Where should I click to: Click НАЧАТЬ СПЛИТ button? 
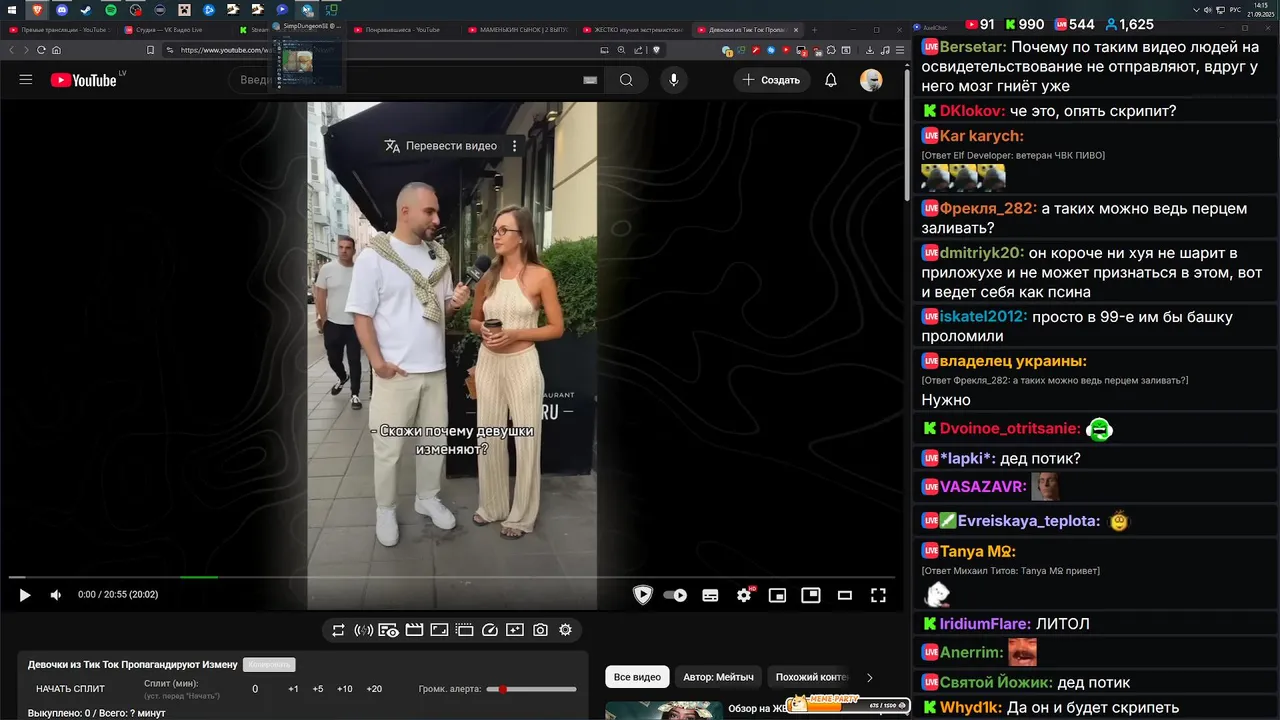70,689
